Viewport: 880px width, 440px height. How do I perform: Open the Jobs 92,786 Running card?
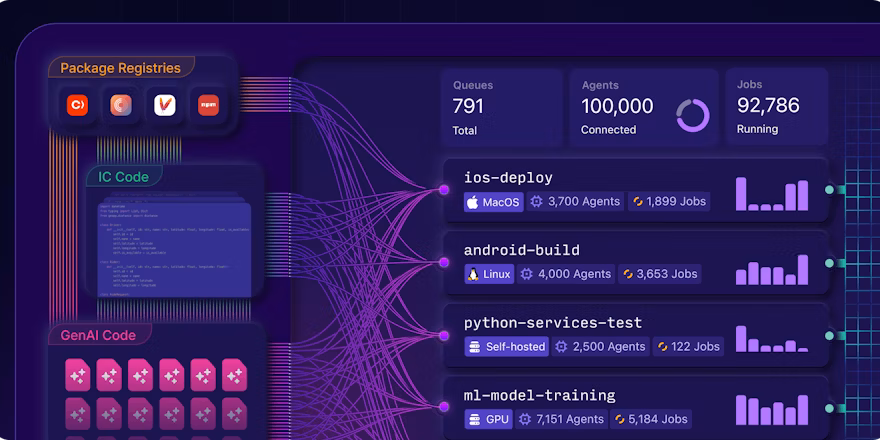tap(777, 108)
